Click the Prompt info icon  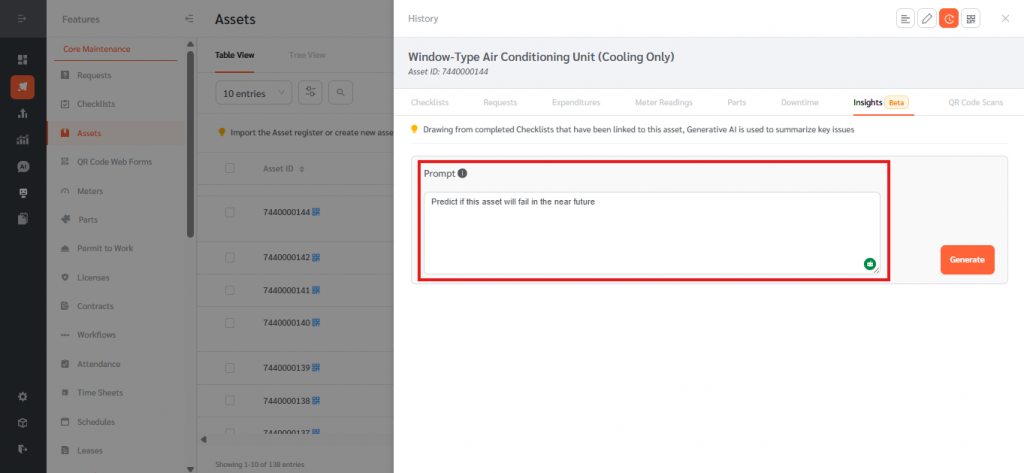tap(463, 174)
